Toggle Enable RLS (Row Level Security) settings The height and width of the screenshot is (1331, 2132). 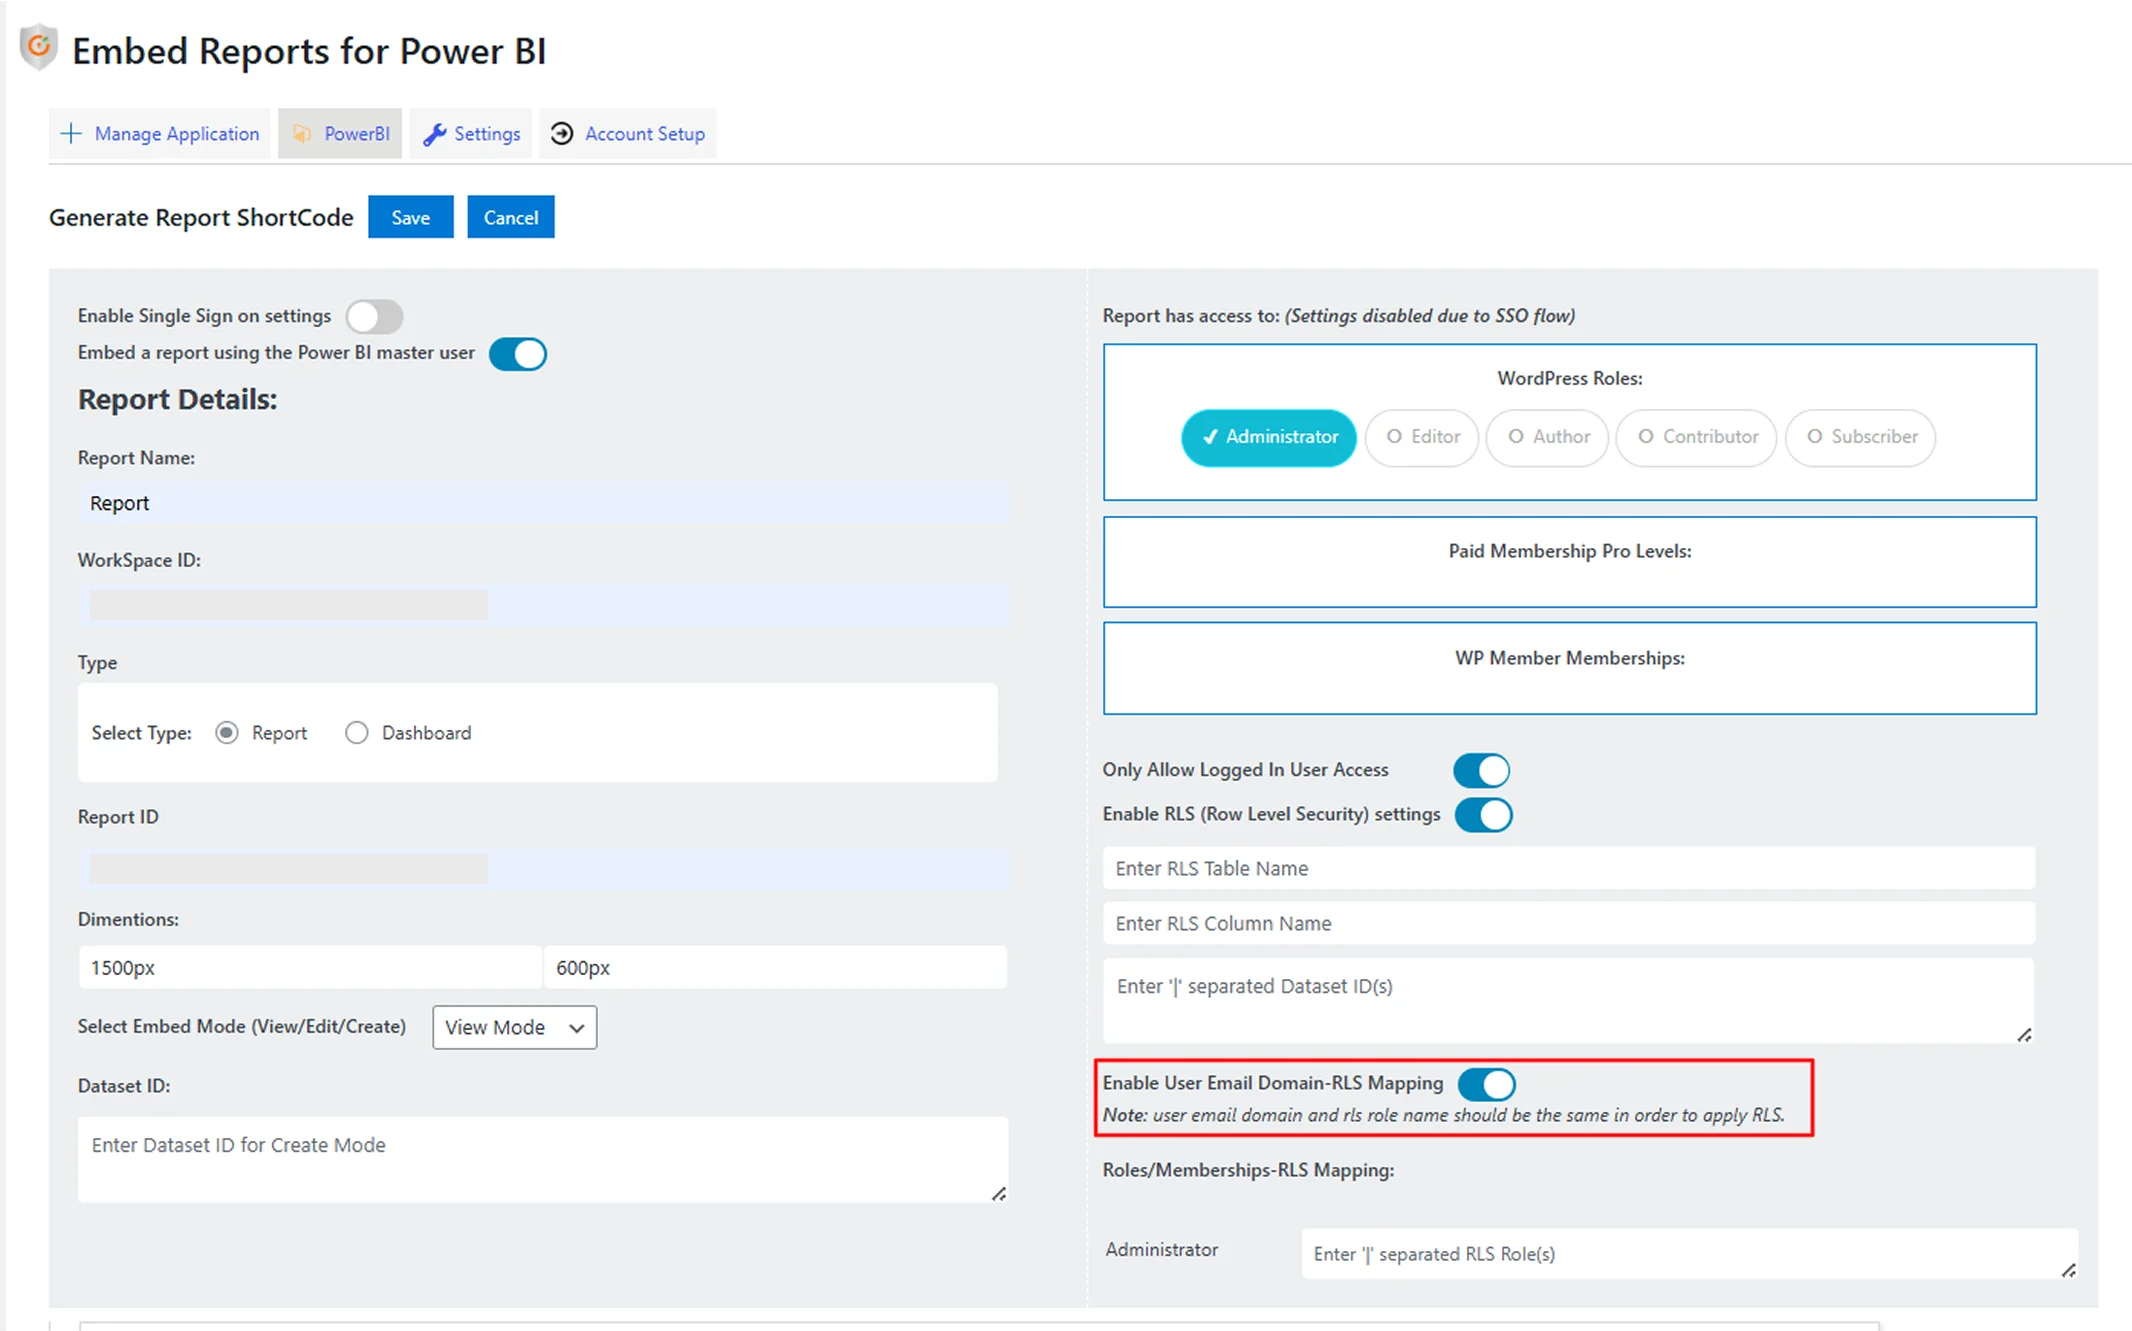(x=1484, y=815)
